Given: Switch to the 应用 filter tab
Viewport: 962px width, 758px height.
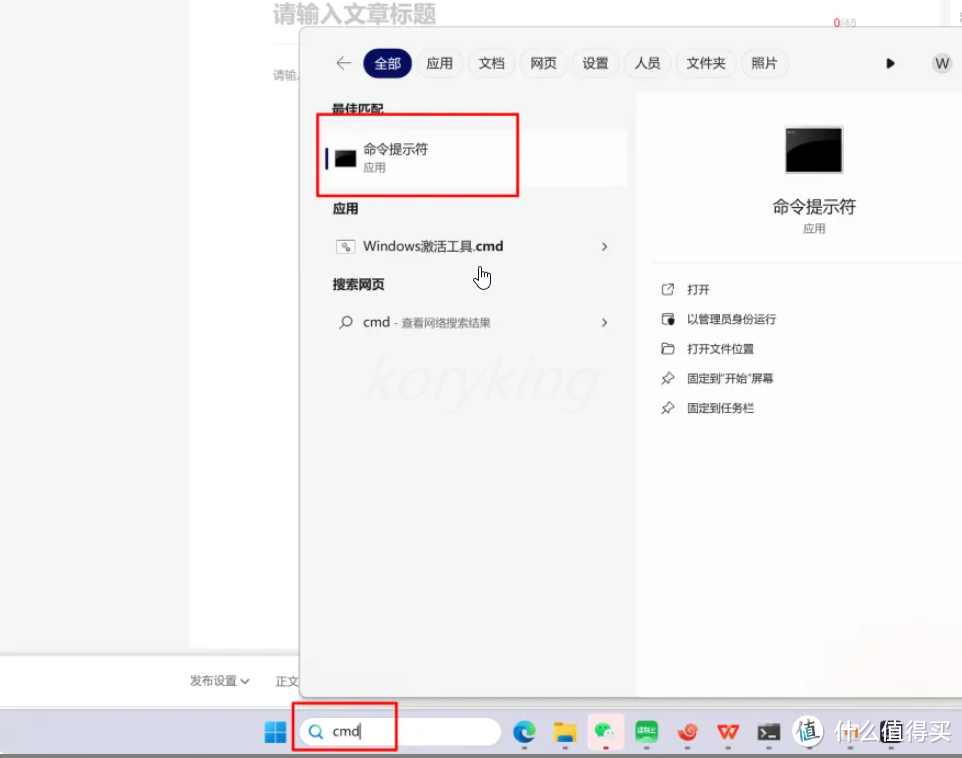Looking at the screenshot, I should click(440, 63).
